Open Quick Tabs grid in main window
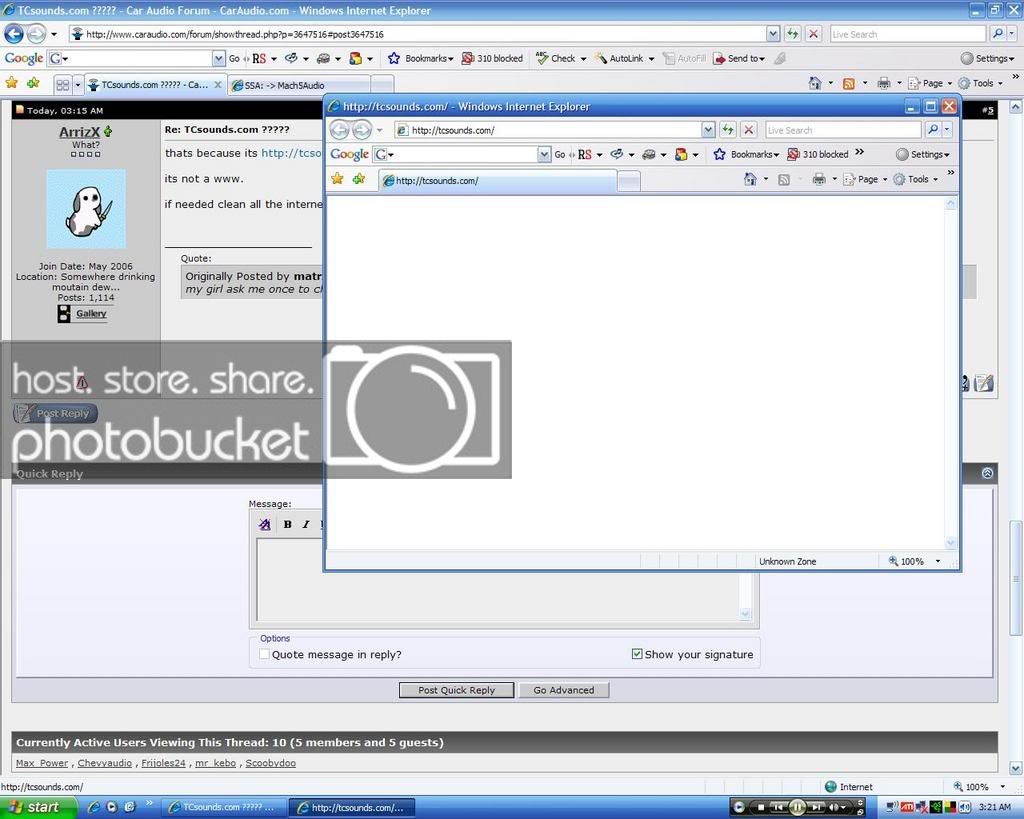The width and height of the screenshot is (1024, 819). tap(63, 85)
